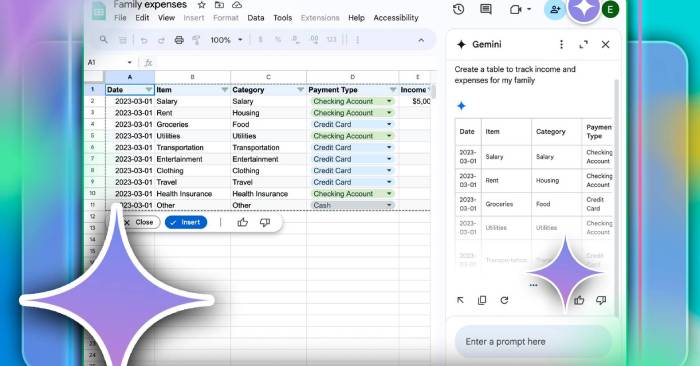The width and height of the screenshot is (700, 366).
Task: Open Gemini panel more options
Action: 561,44
